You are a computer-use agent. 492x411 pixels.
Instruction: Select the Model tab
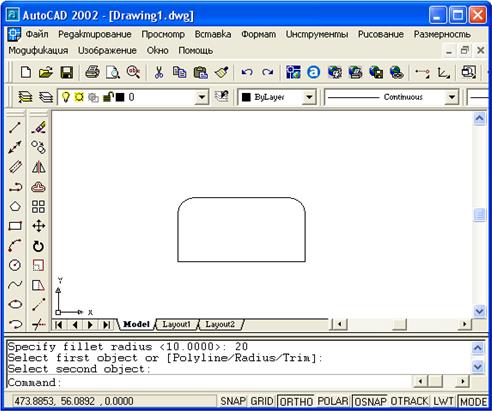tap(136, 324)
